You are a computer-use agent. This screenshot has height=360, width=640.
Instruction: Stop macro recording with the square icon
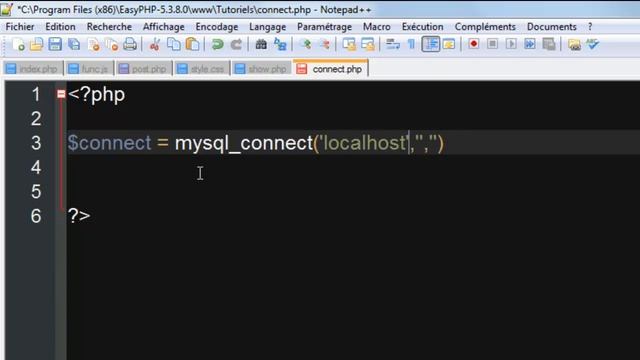point(492,44)
